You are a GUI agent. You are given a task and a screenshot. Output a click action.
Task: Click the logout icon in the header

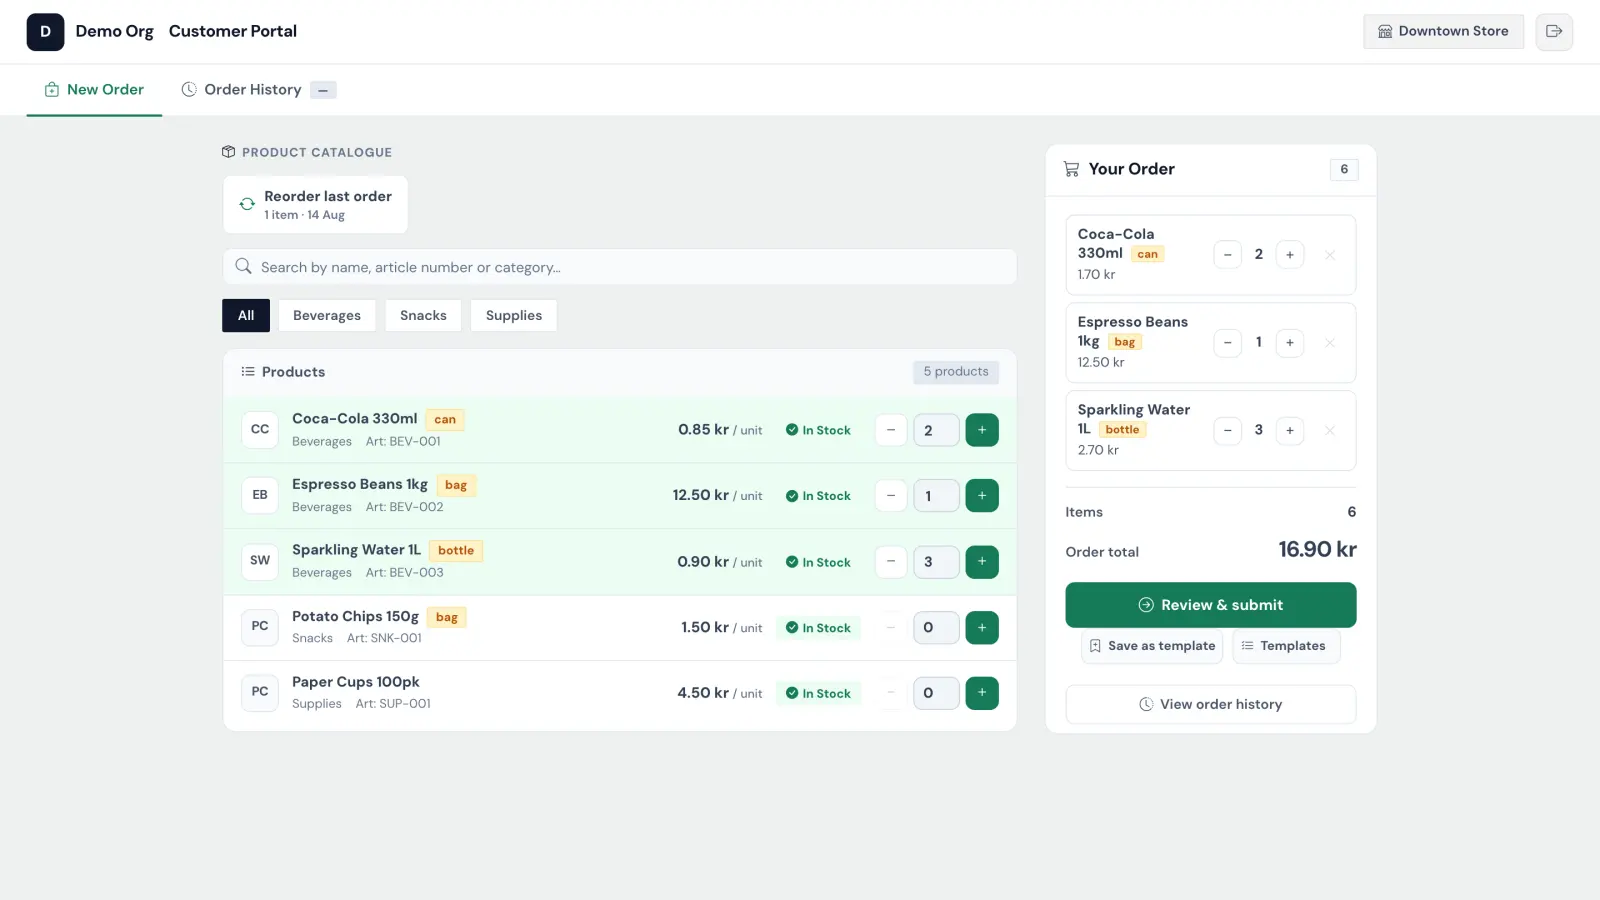(x=1554, y=31)
